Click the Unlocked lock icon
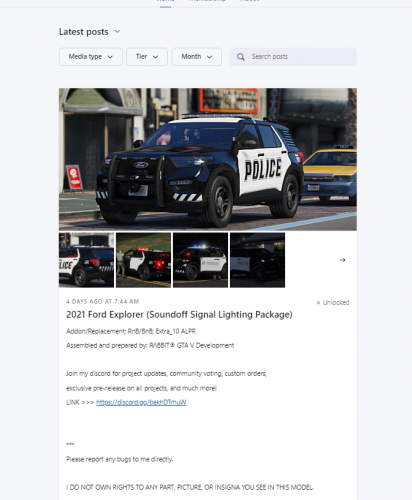The width and height of the screenshot is (412, 500). [x=318, y=303]
